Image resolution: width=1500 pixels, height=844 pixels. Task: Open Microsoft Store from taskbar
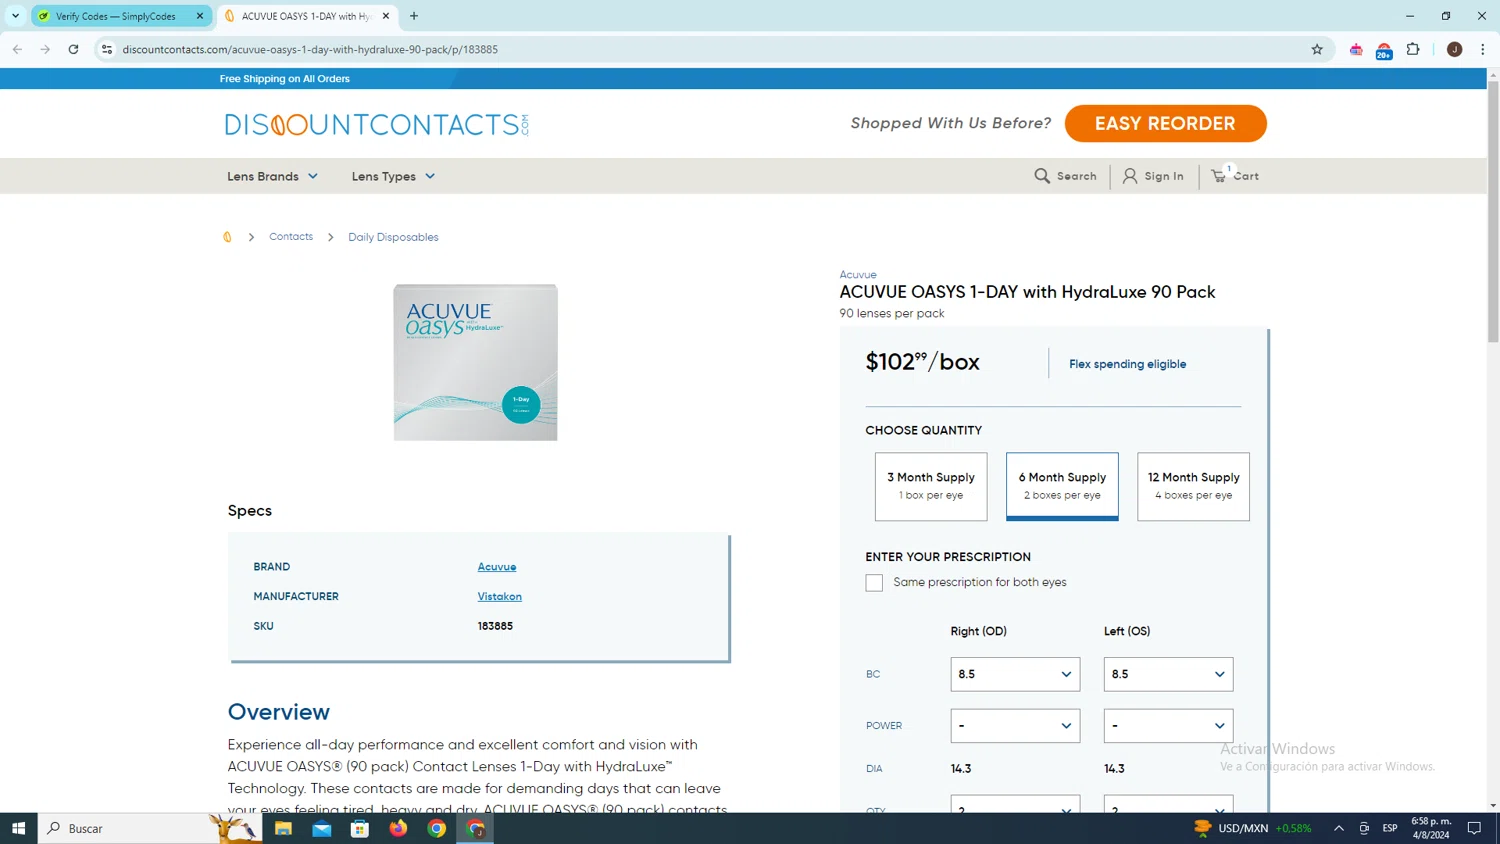point(360,828)
